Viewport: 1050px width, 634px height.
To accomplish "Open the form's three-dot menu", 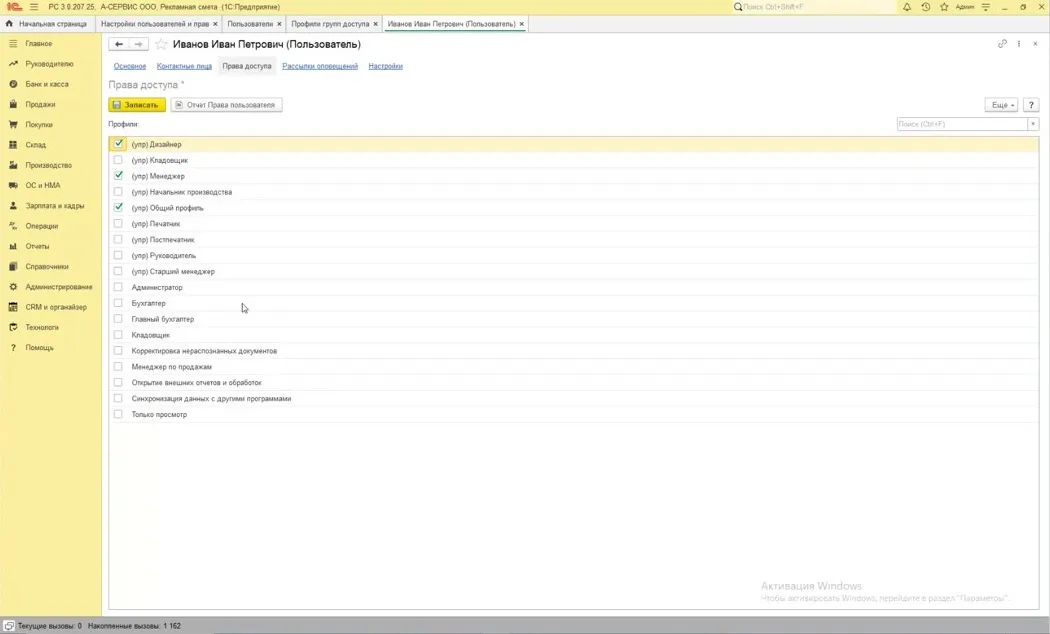I will tap(1019, 44).
